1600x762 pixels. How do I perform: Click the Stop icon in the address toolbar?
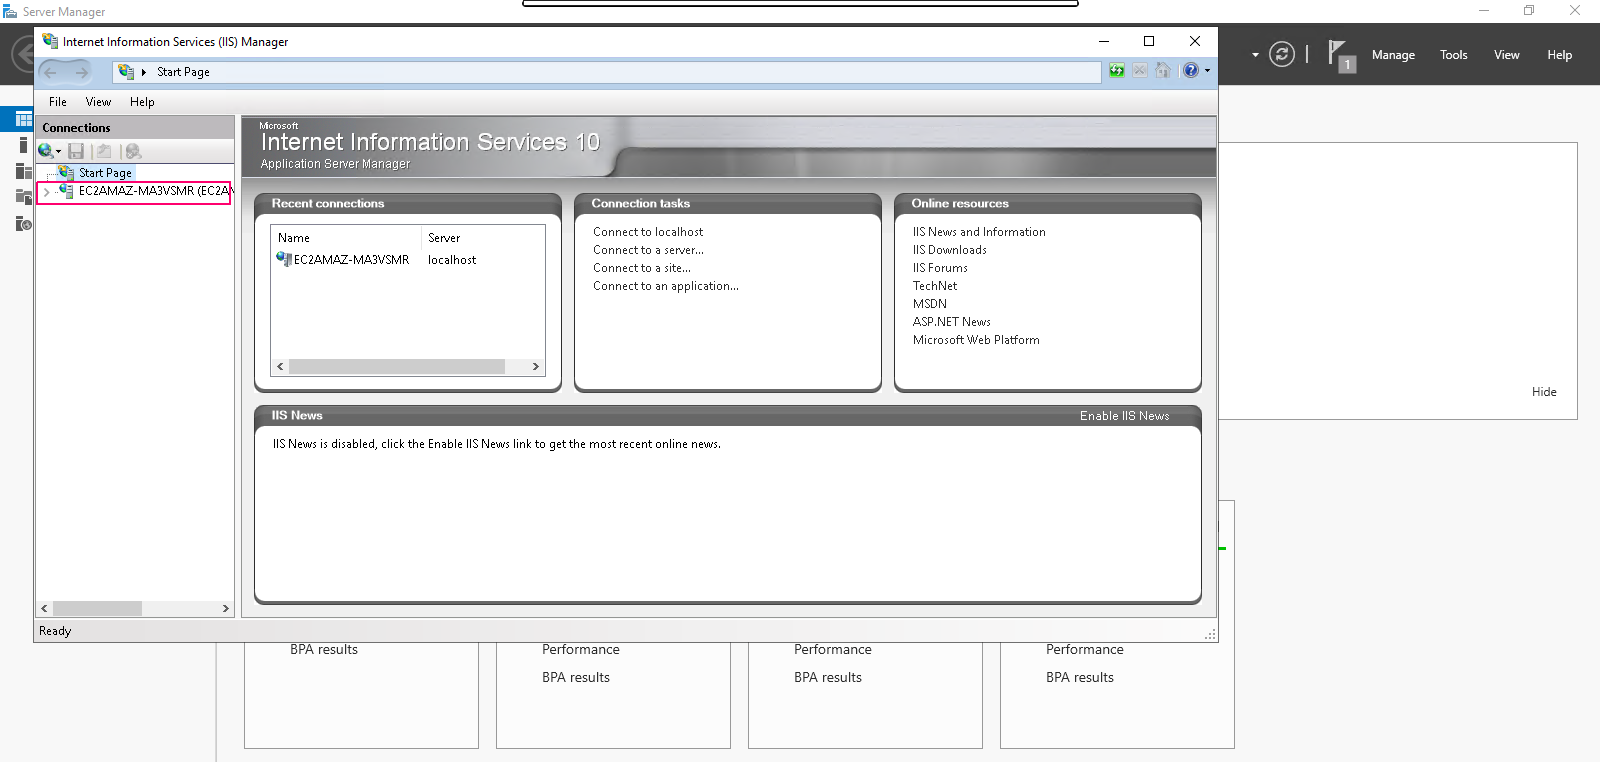coord(1140,70)
